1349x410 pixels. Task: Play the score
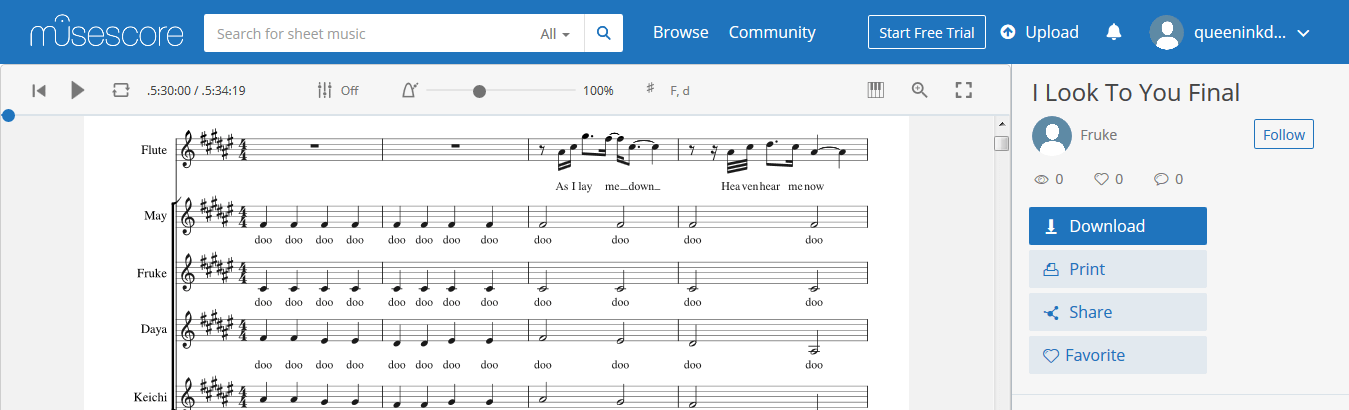[x=78, y=90]
